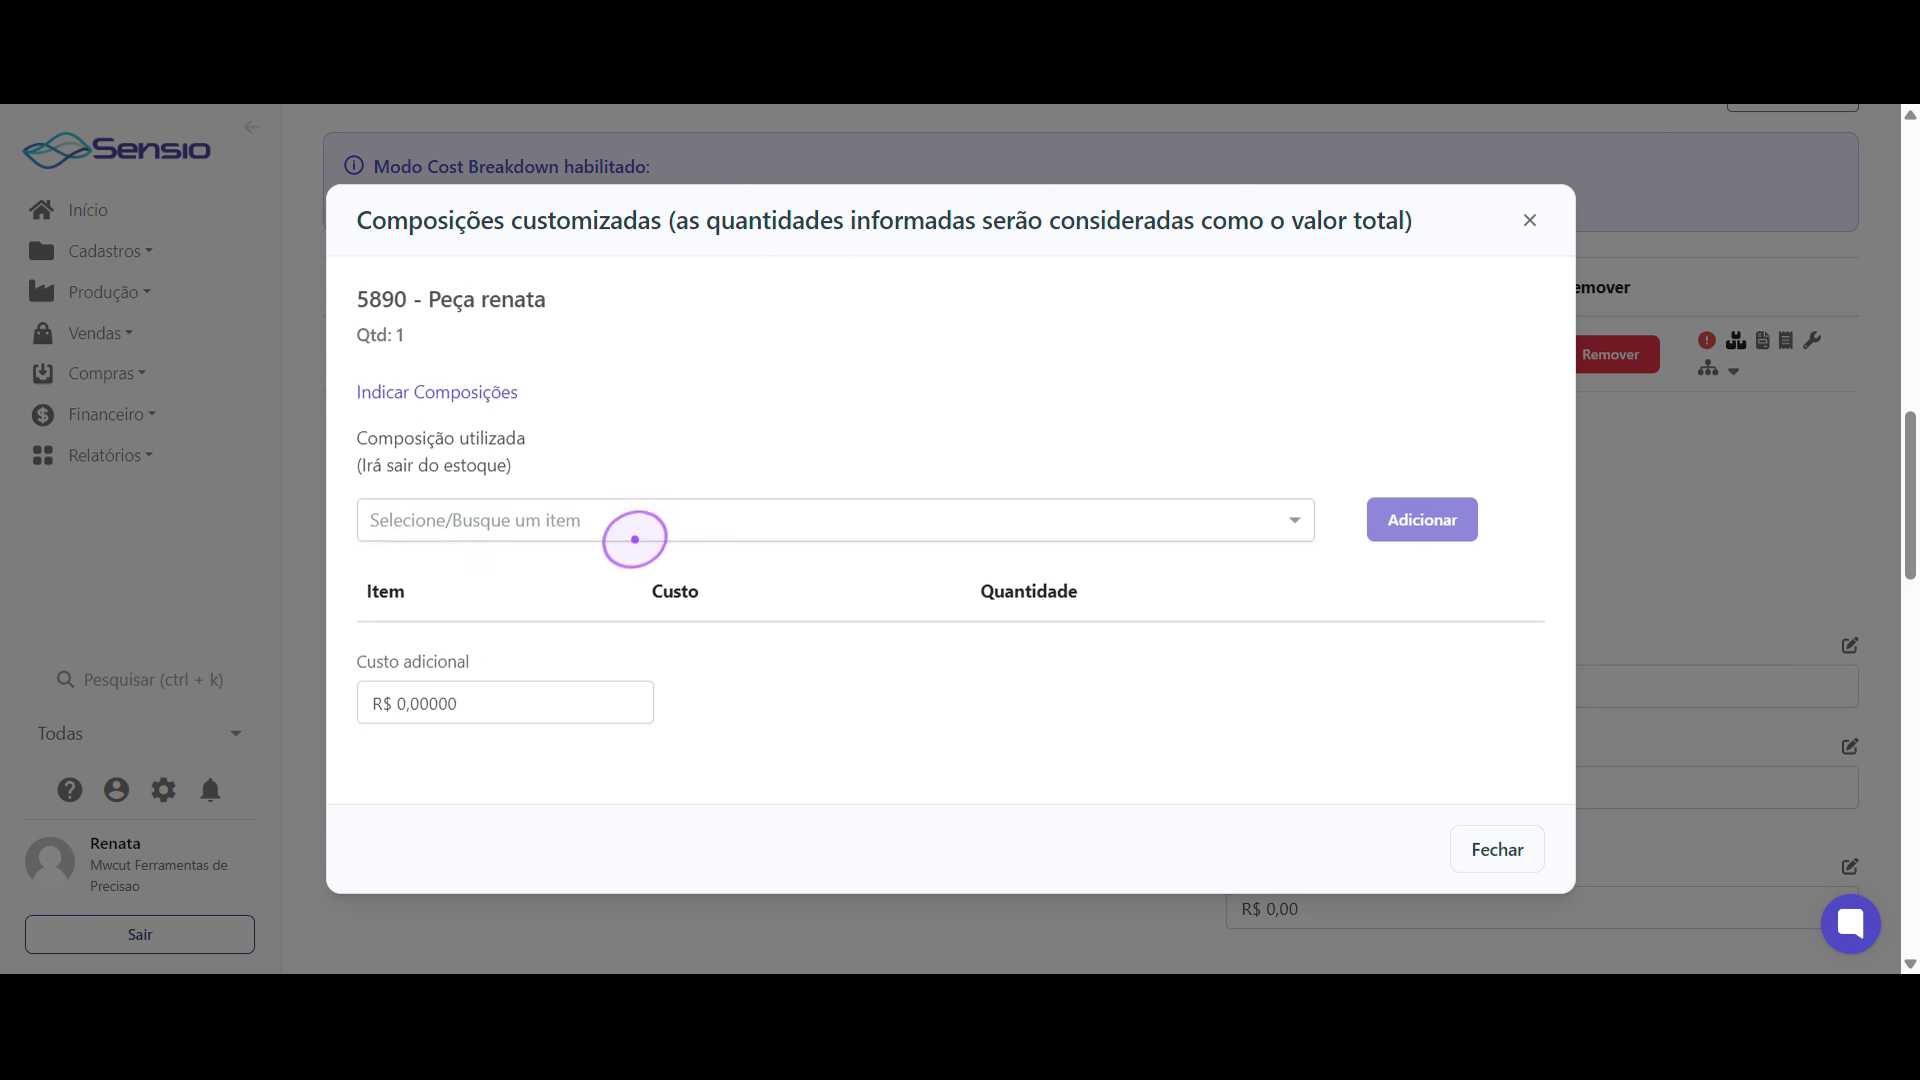The image size is (1920, 1080).
Task: Open the Todas filter dropdown
Action: pyautogui.click(x=140, y=734)
